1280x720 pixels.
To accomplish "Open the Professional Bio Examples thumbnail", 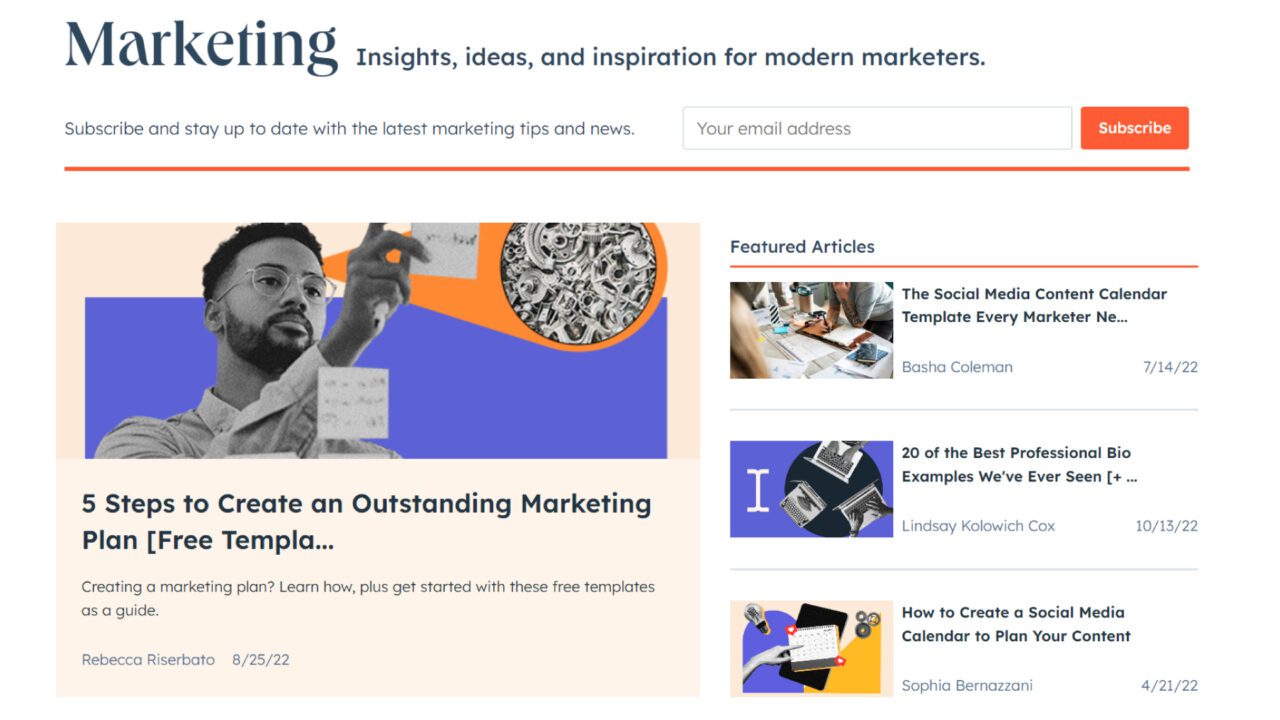I will point(811,489).
